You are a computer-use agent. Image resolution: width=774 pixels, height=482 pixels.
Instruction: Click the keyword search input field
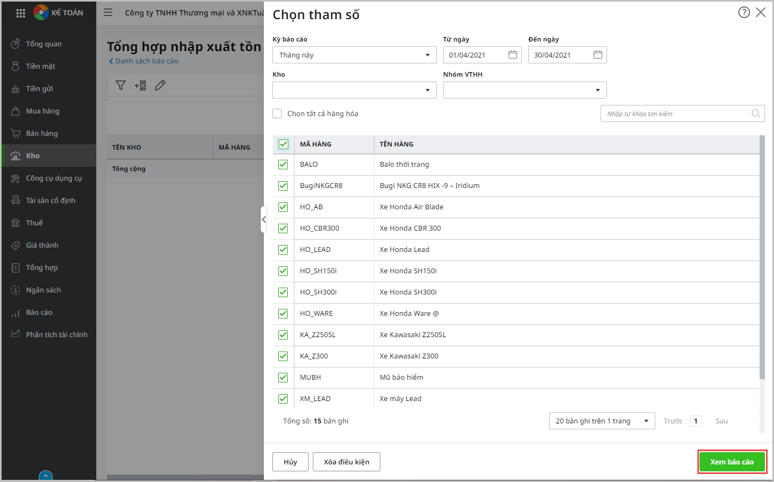682,114
